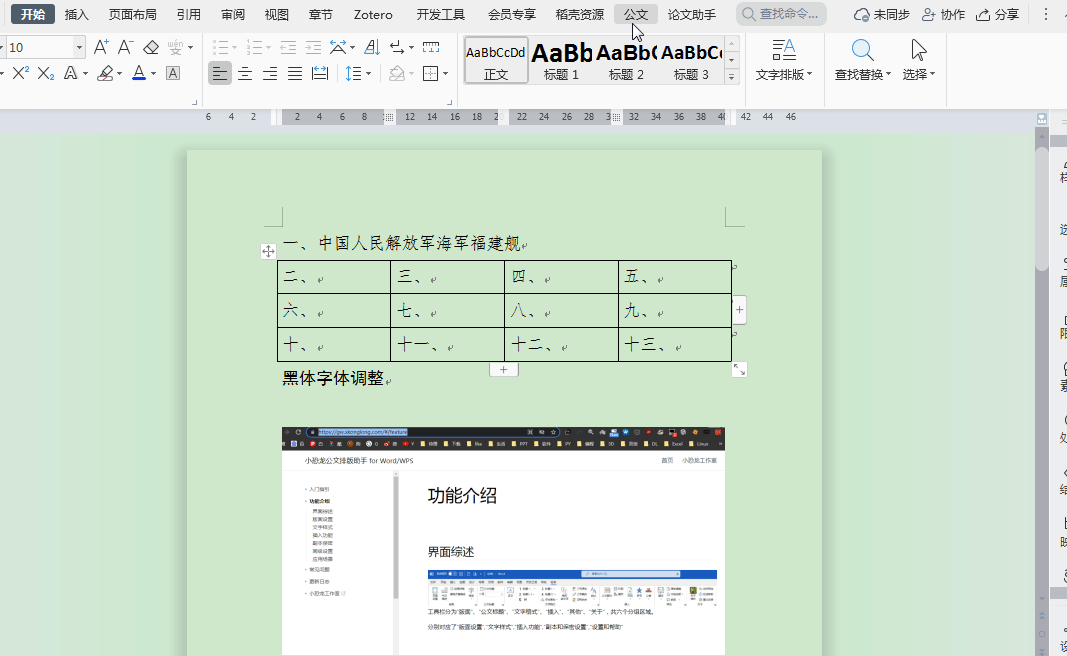Open font size dropdown arrow
The image size is (1067, 656).
(79, 48)
